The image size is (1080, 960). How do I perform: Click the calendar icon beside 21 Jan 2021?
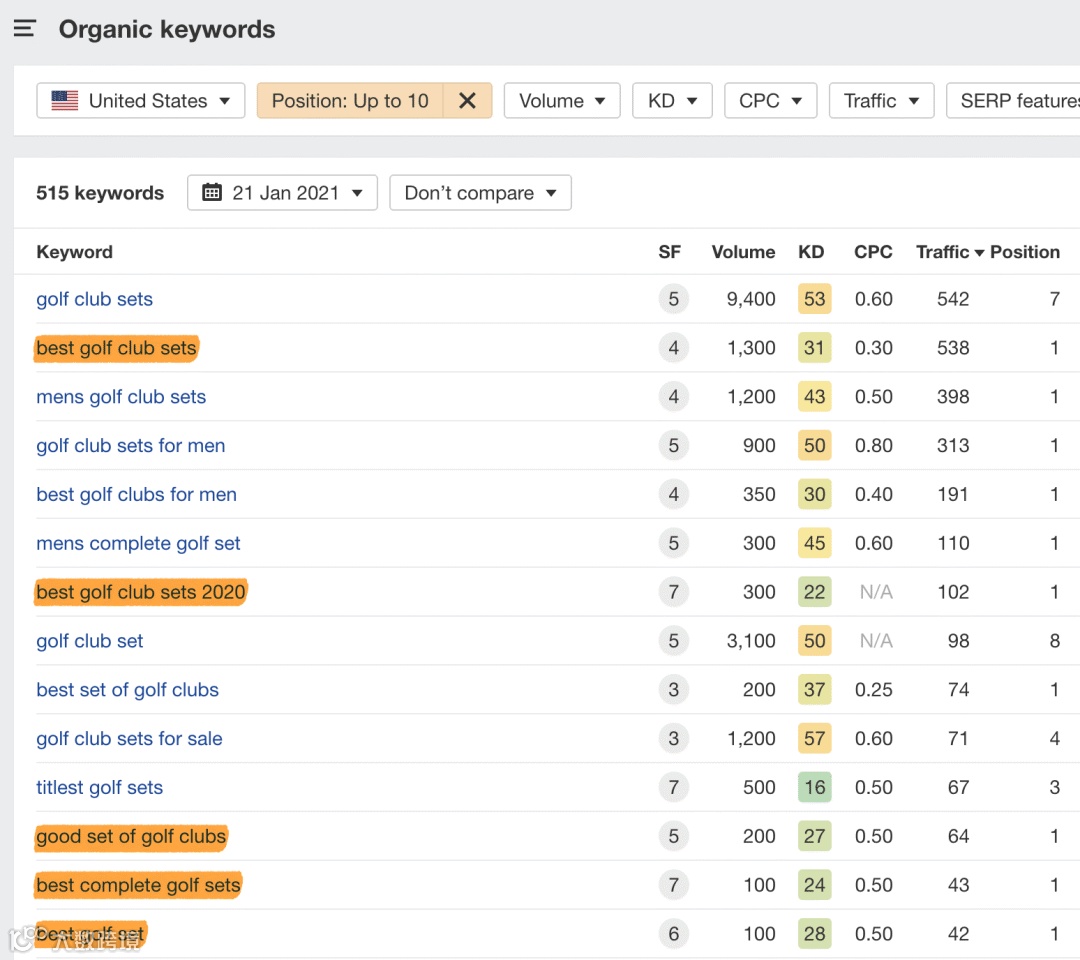(212, 193)
